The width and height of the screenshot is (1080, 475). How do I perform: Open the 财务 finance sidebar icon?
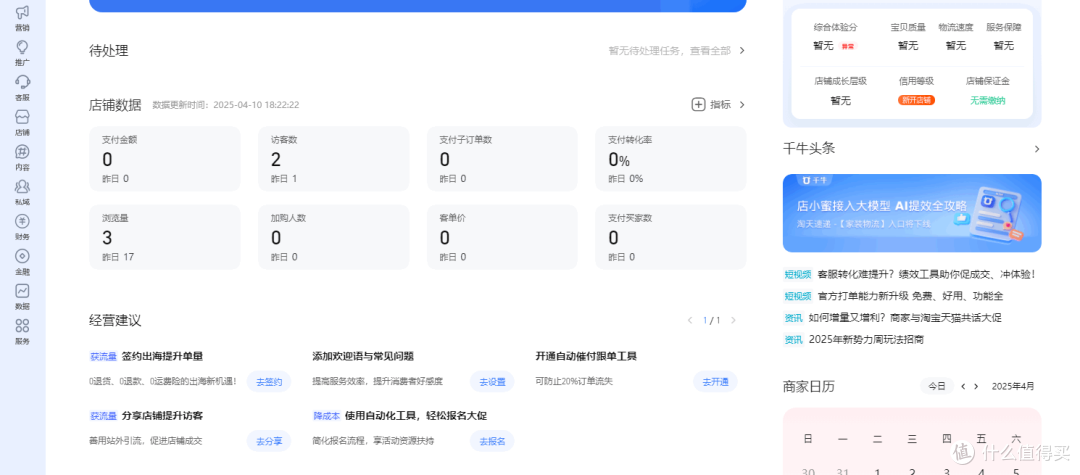pos(22,227)
